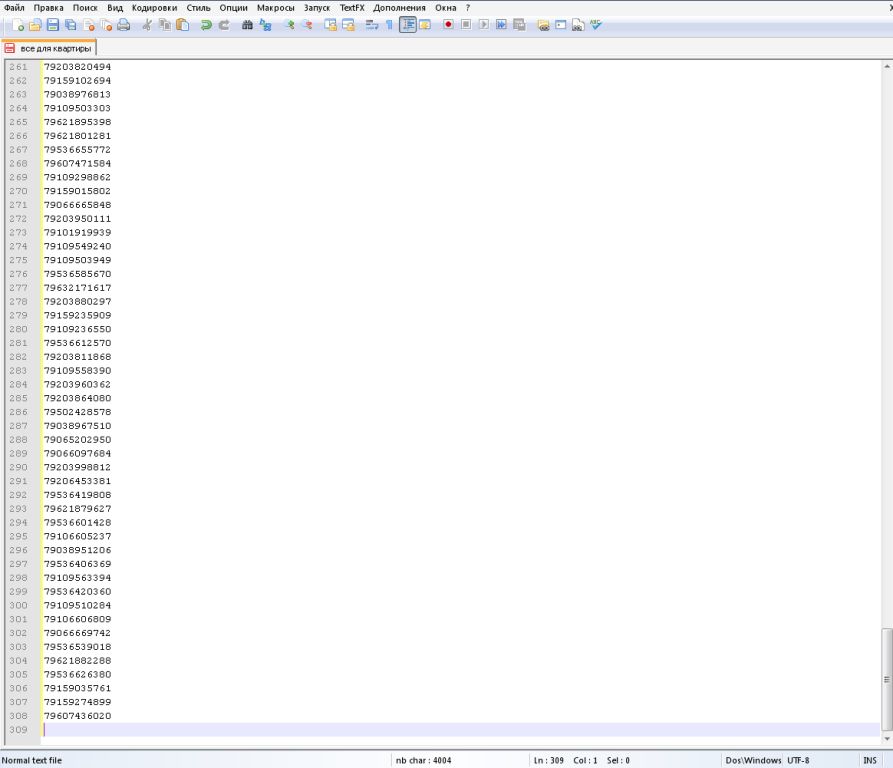The width and height of the screenshot is (893, 768).
Task: Click the Cut scissors icon
Action: coord(147,24)
